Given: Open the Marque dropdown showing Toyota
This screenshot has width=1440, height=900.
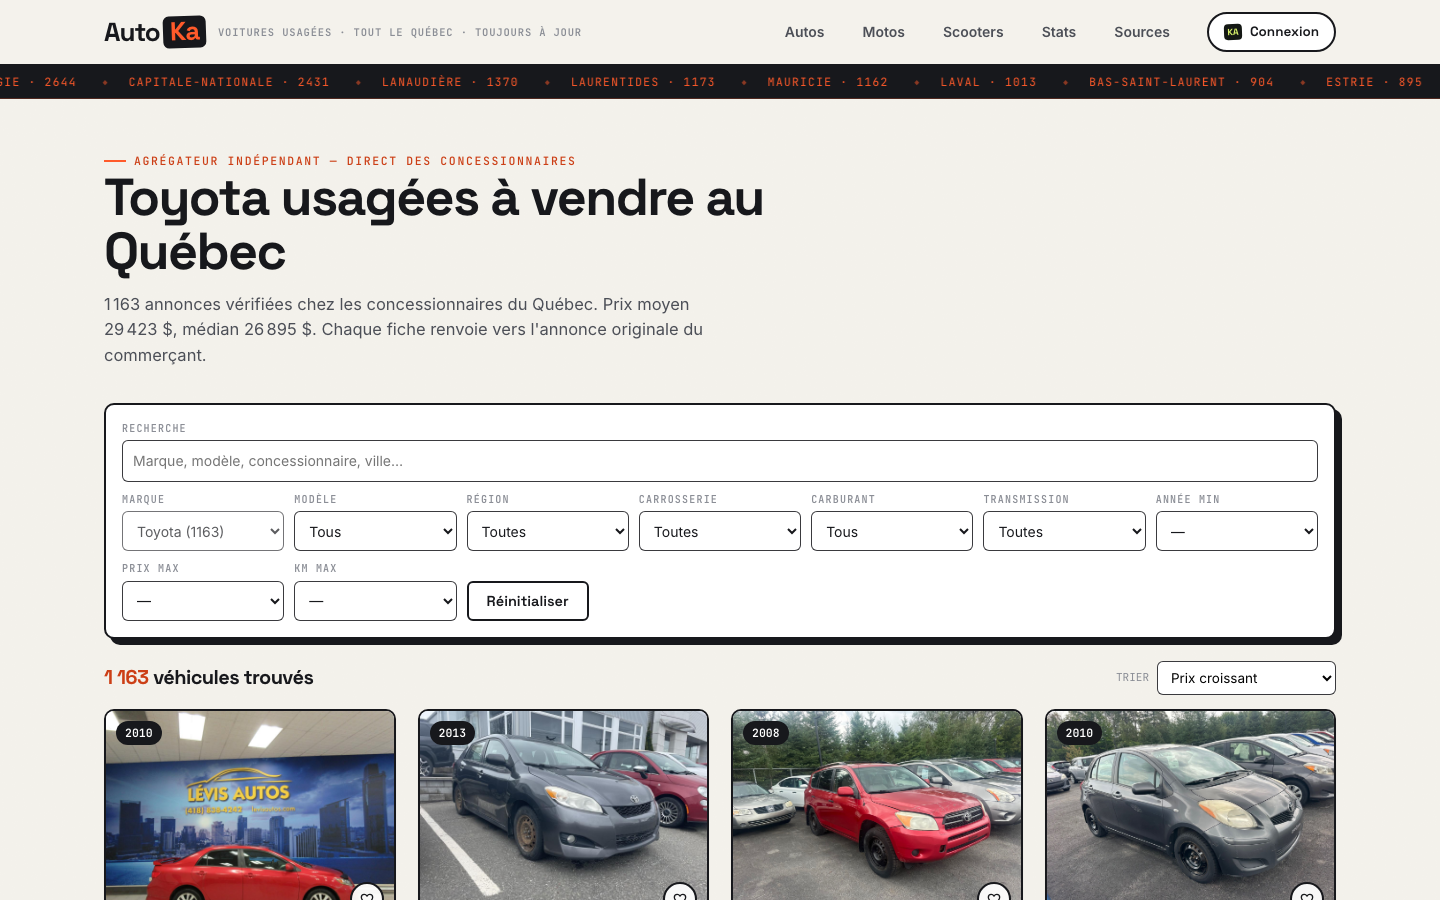Looking at the screenshot, I should (x=203, y=531).
